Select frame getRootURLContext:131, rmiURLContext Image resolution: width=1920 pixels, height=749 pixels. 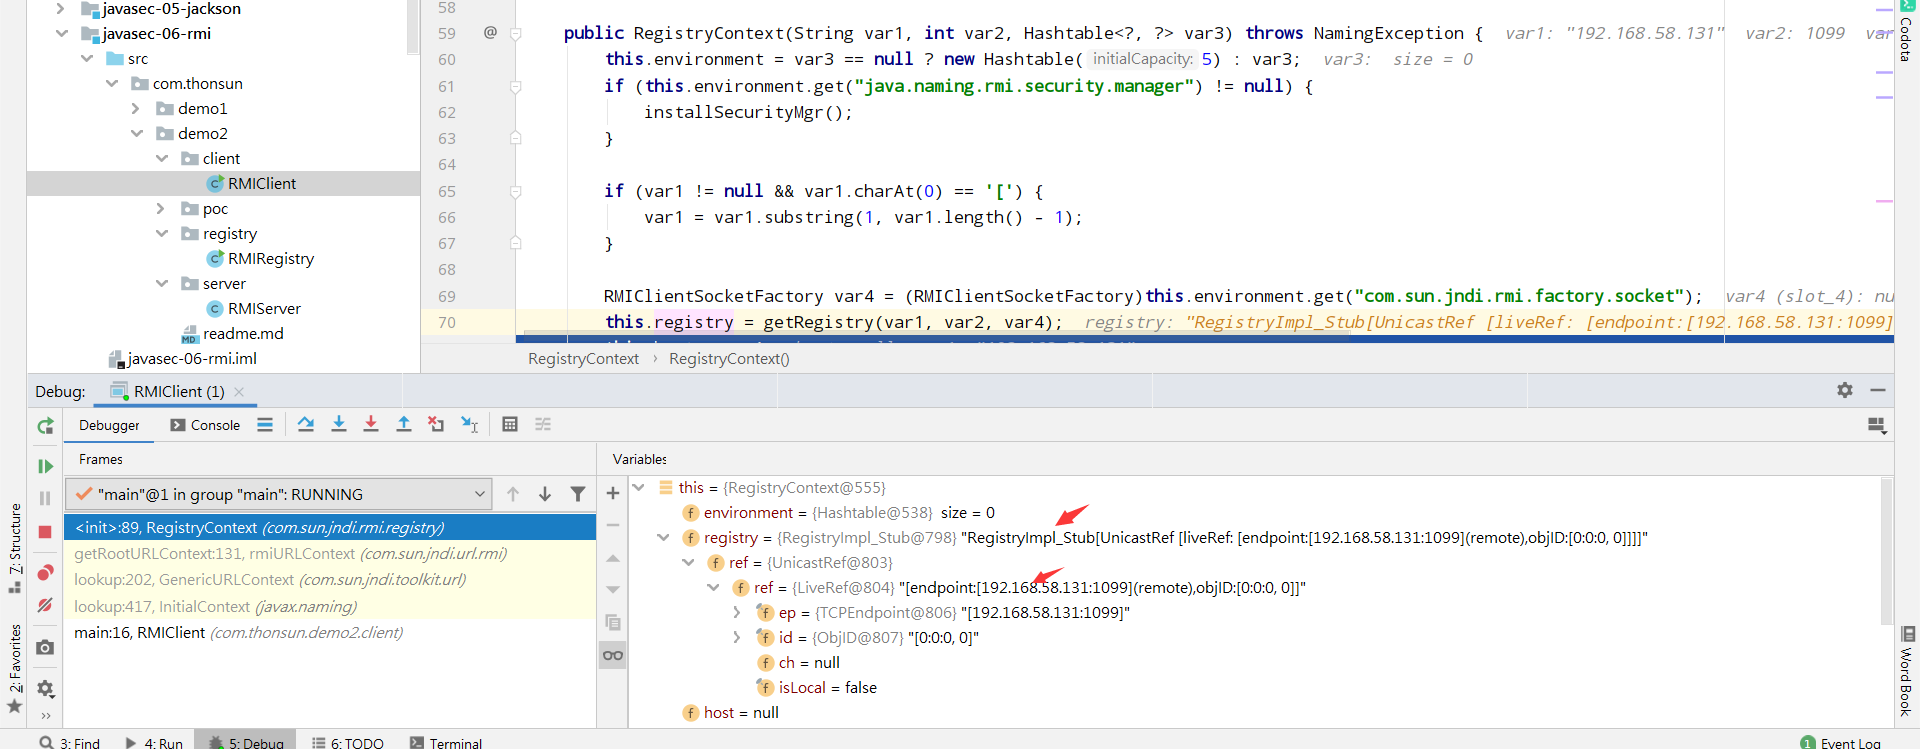coord(330,554)
